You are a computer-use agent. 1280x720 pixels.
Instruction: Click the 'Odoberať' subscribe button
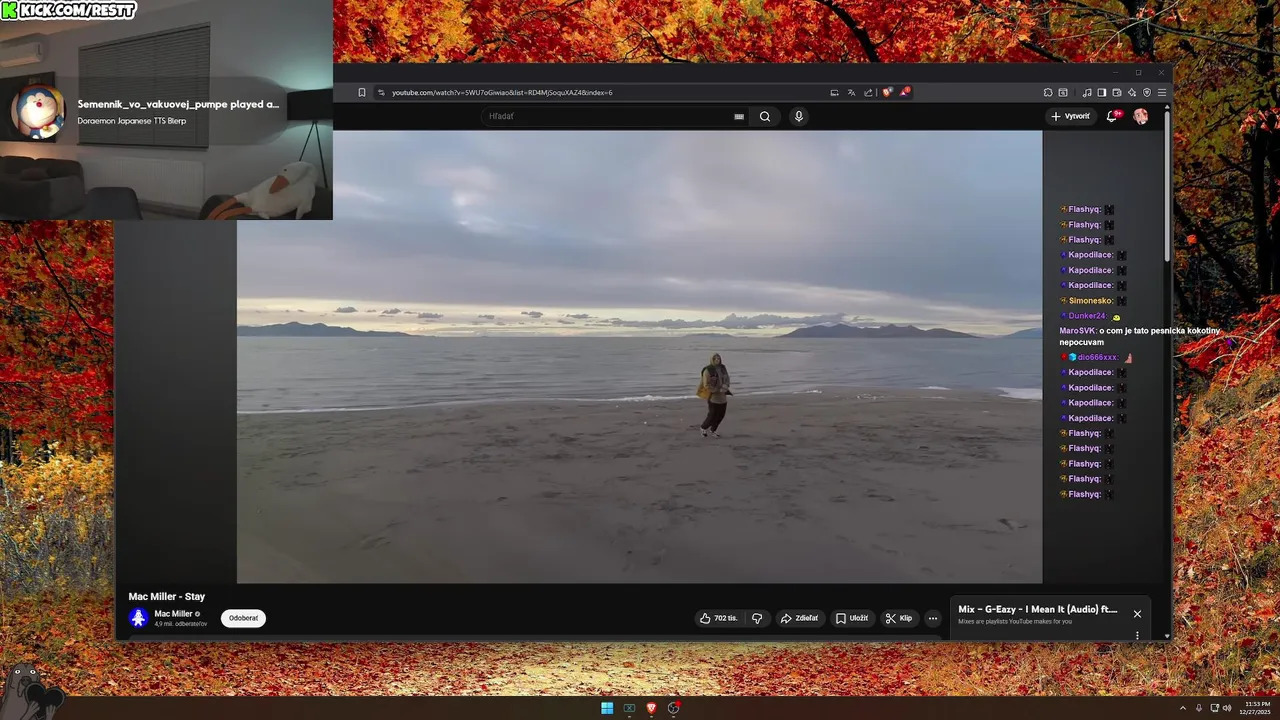(x=243, y=618)
